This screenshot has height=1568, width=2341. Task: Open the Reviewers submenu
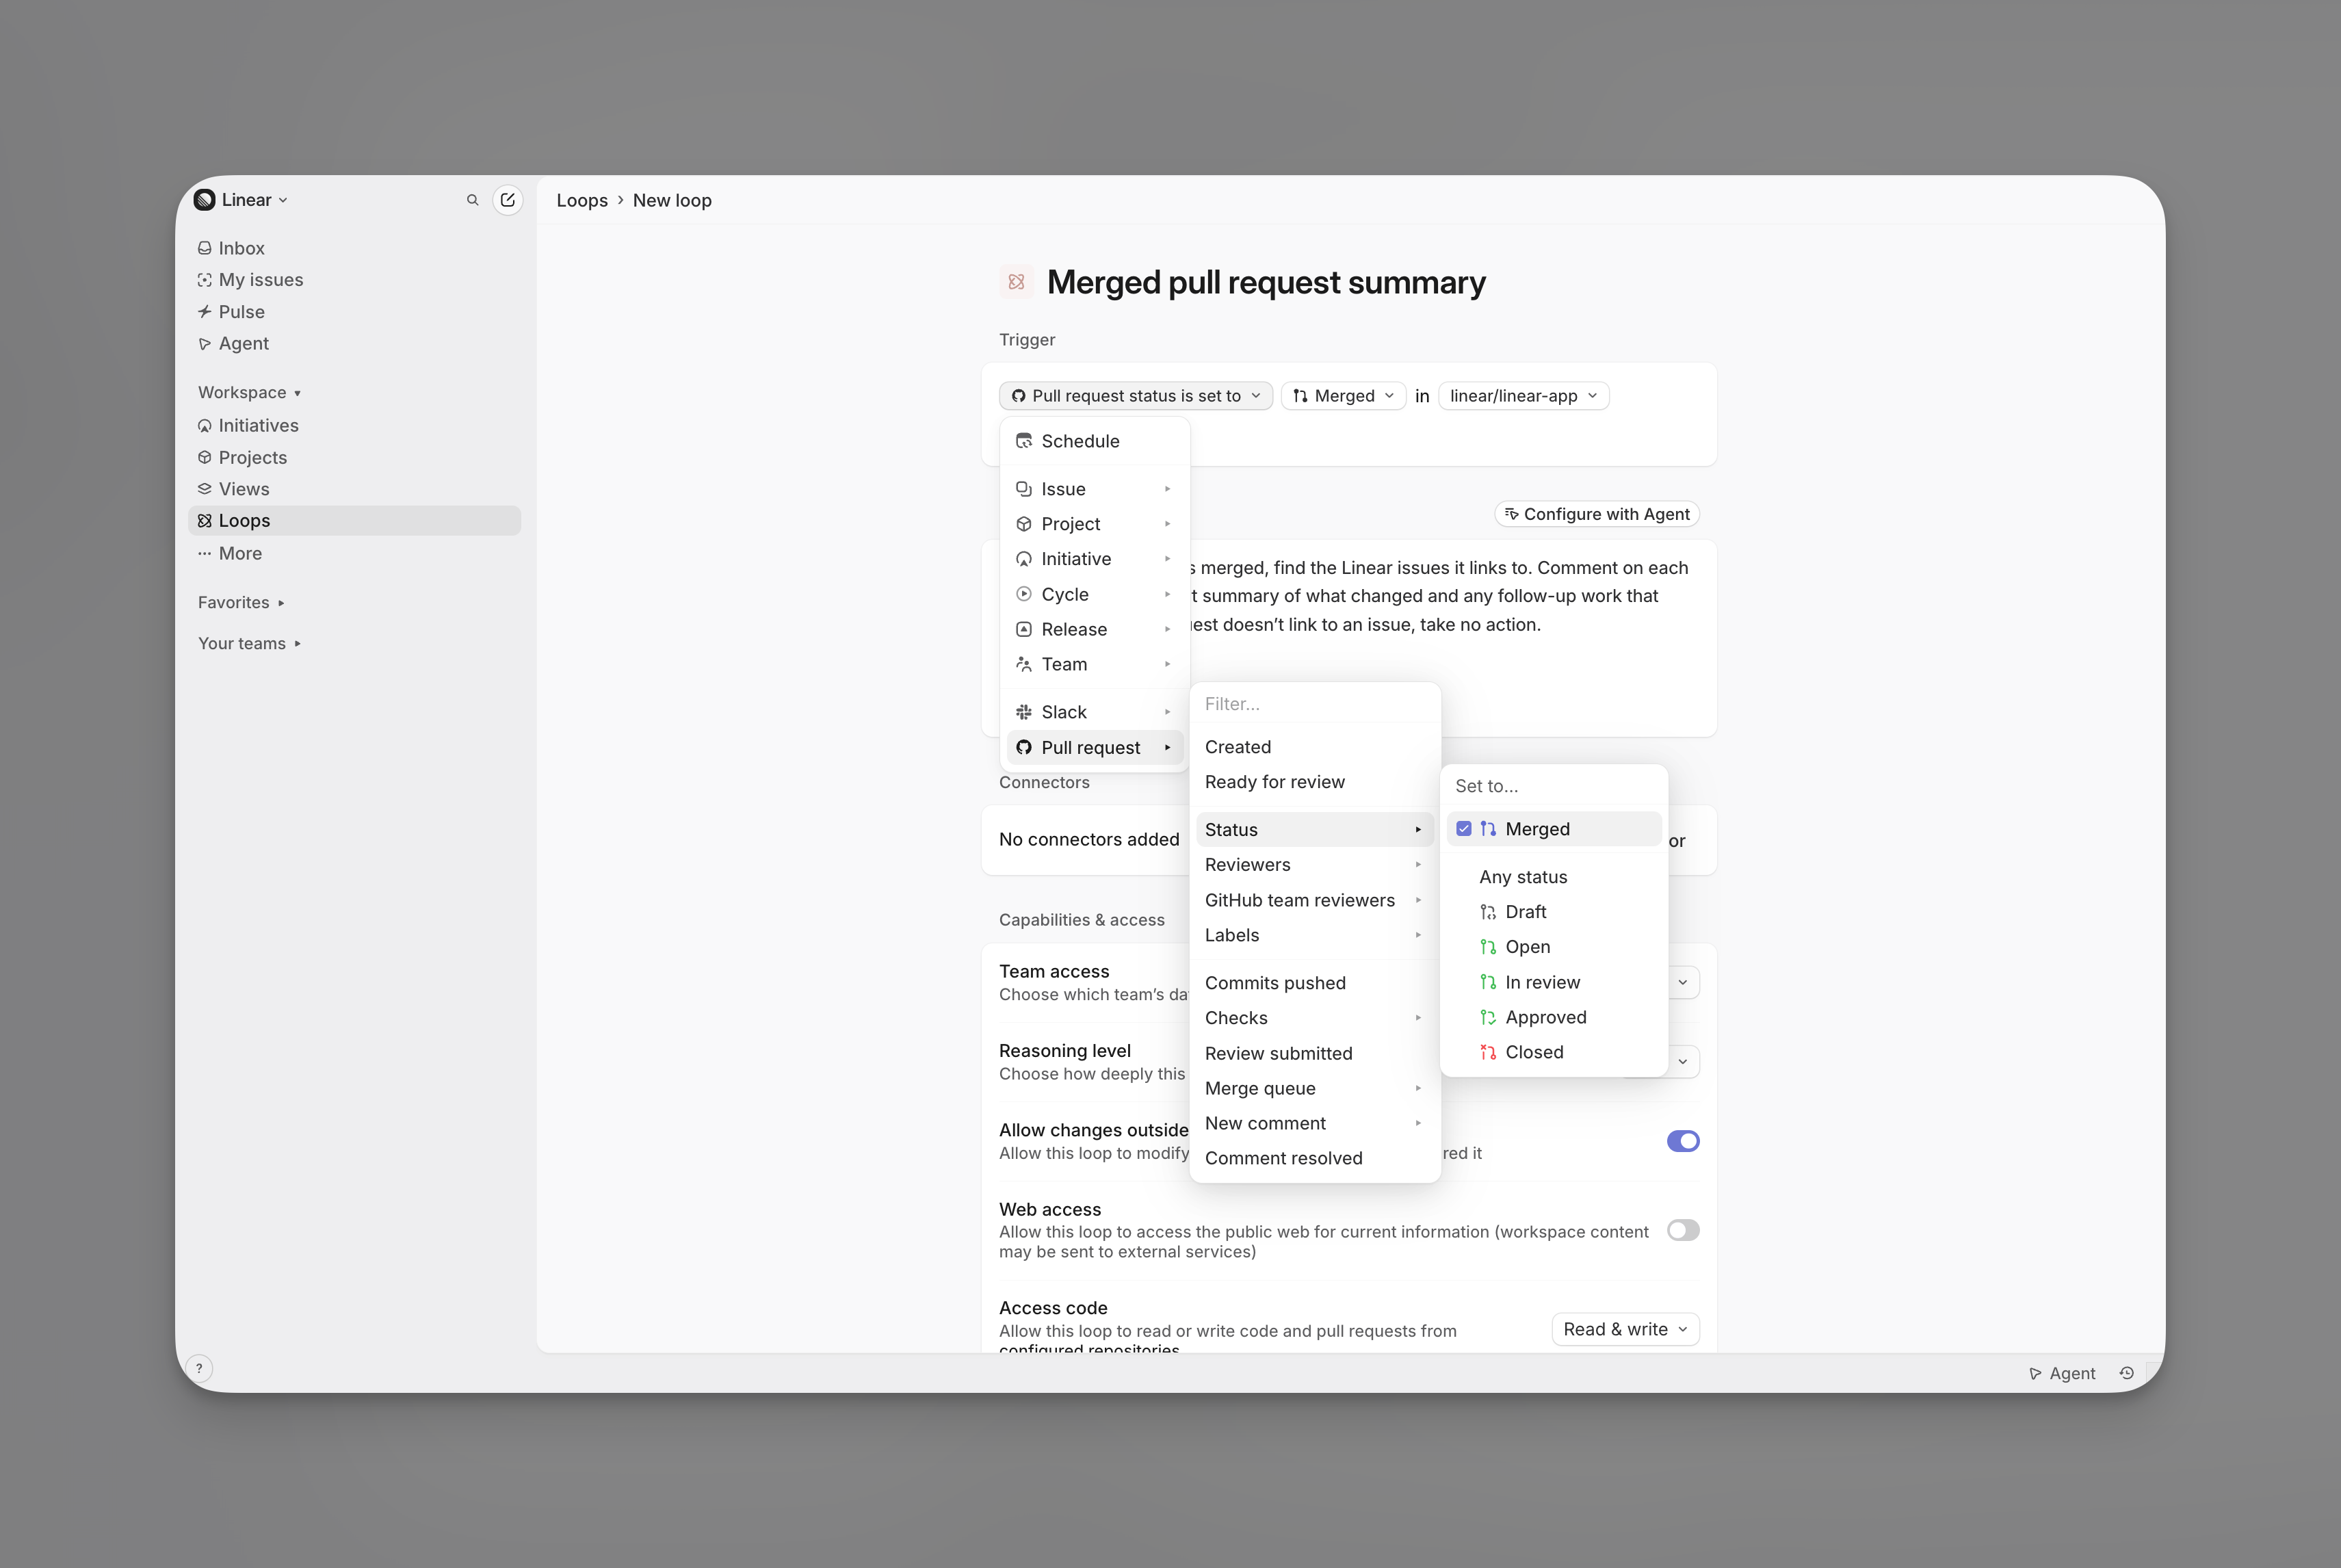(x=1314, y=865)
